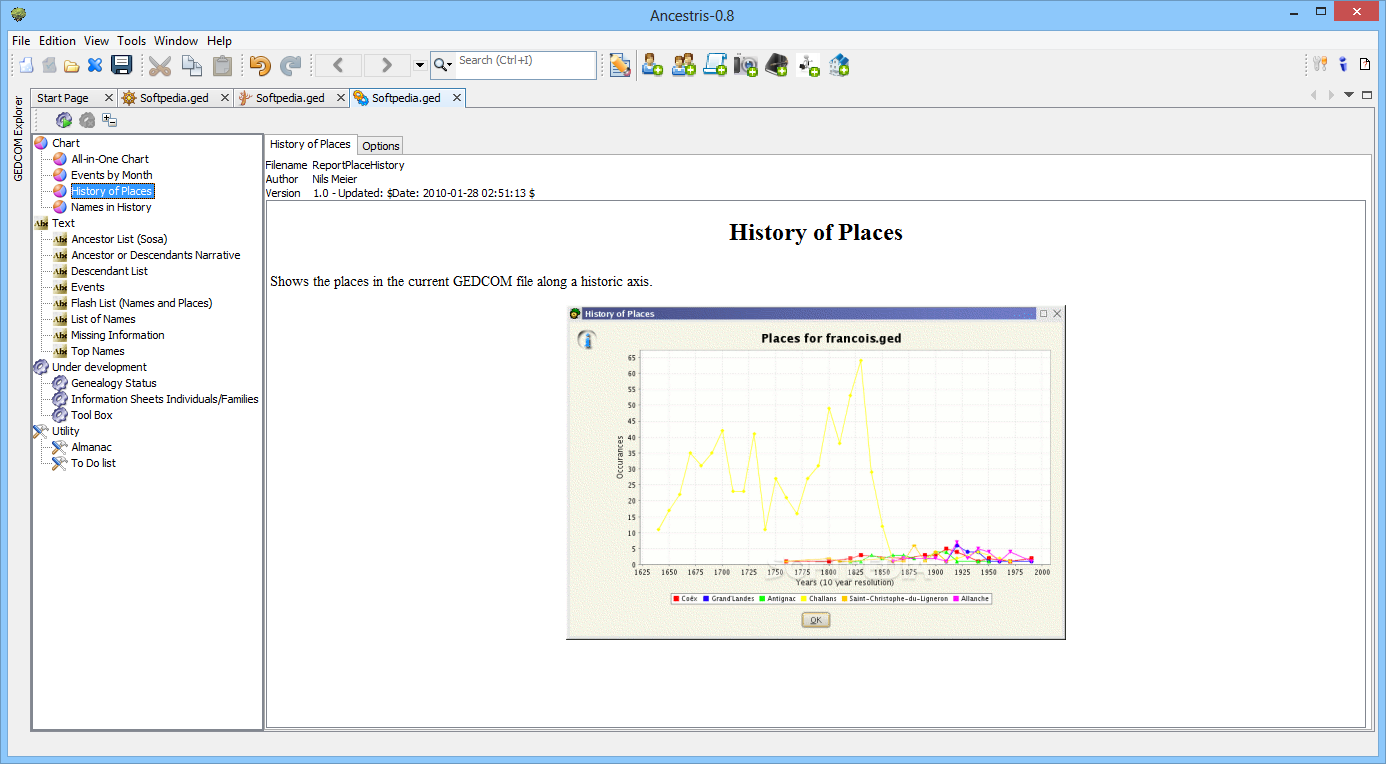The height and width of the screenshot is (764, 1386).
Task: Collapse the Chart tree category
Action: tap(57, 143)
